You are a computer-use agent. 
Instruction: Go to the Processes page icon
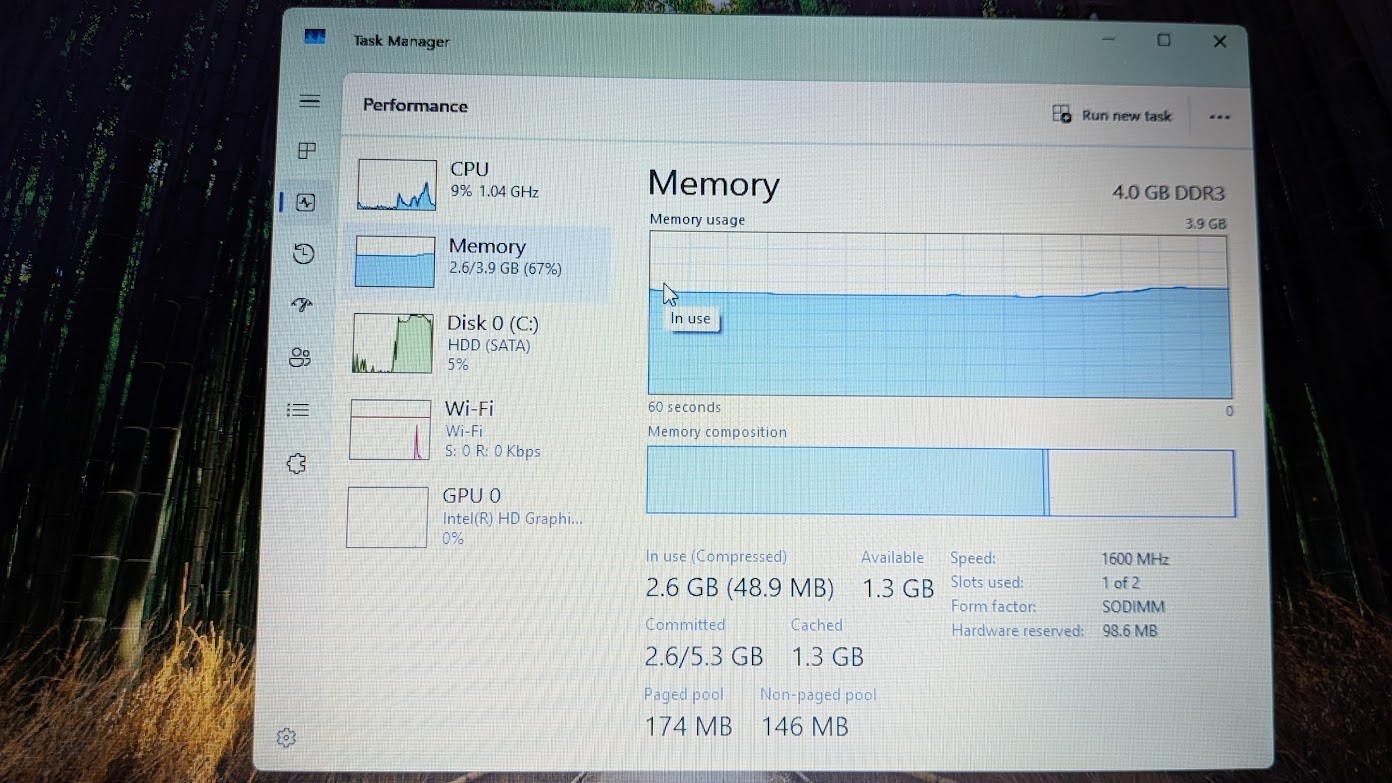[x=308, y=151]
